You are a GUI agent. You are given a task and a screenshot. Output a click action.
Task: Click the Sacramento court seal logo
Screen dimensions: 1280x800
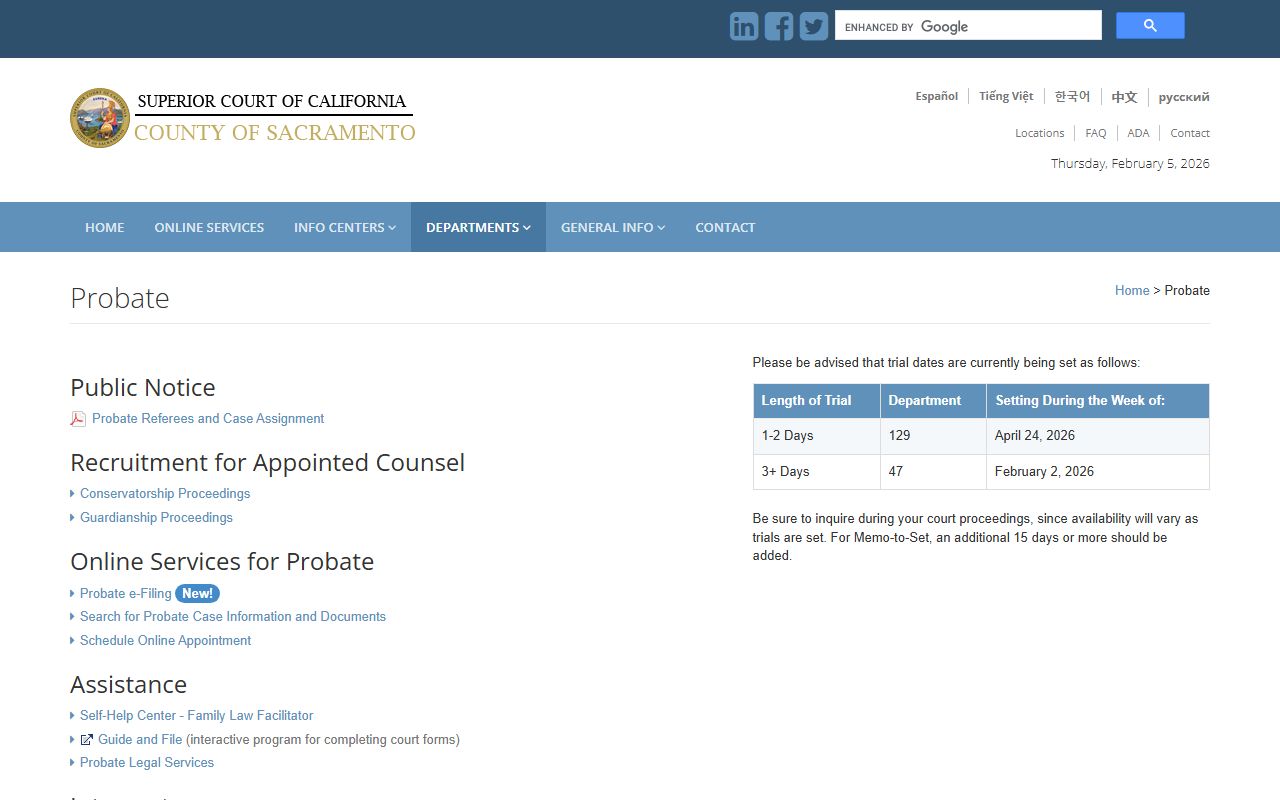[100, 118]
